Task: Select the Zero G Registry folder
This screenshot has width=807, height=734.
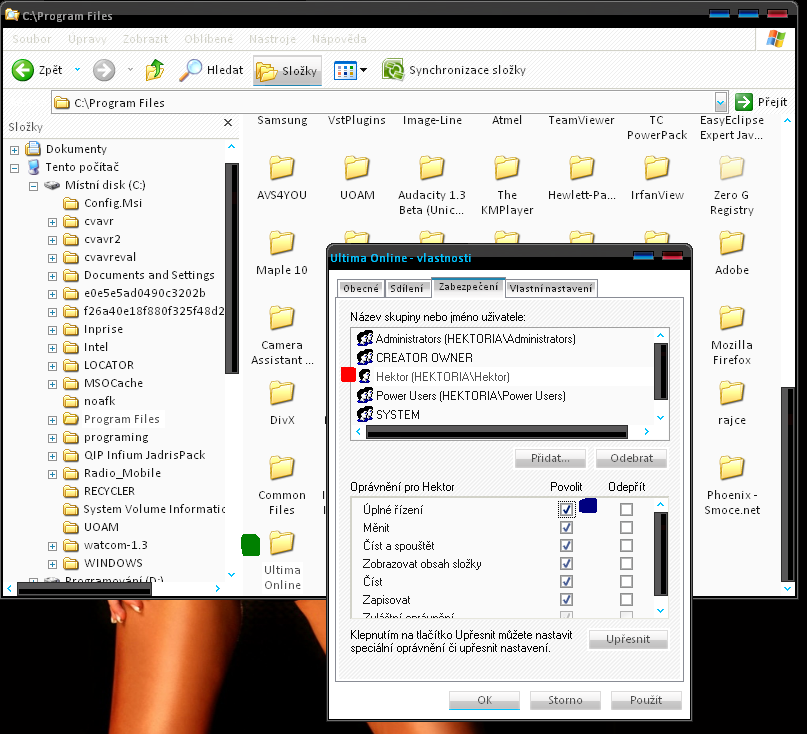Action: [732, 168]
